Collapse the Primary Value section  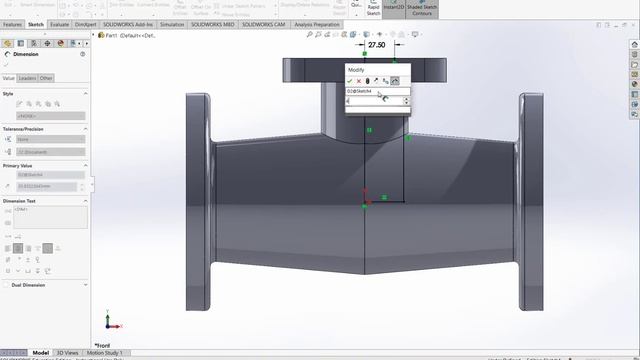tap(85, 166)
